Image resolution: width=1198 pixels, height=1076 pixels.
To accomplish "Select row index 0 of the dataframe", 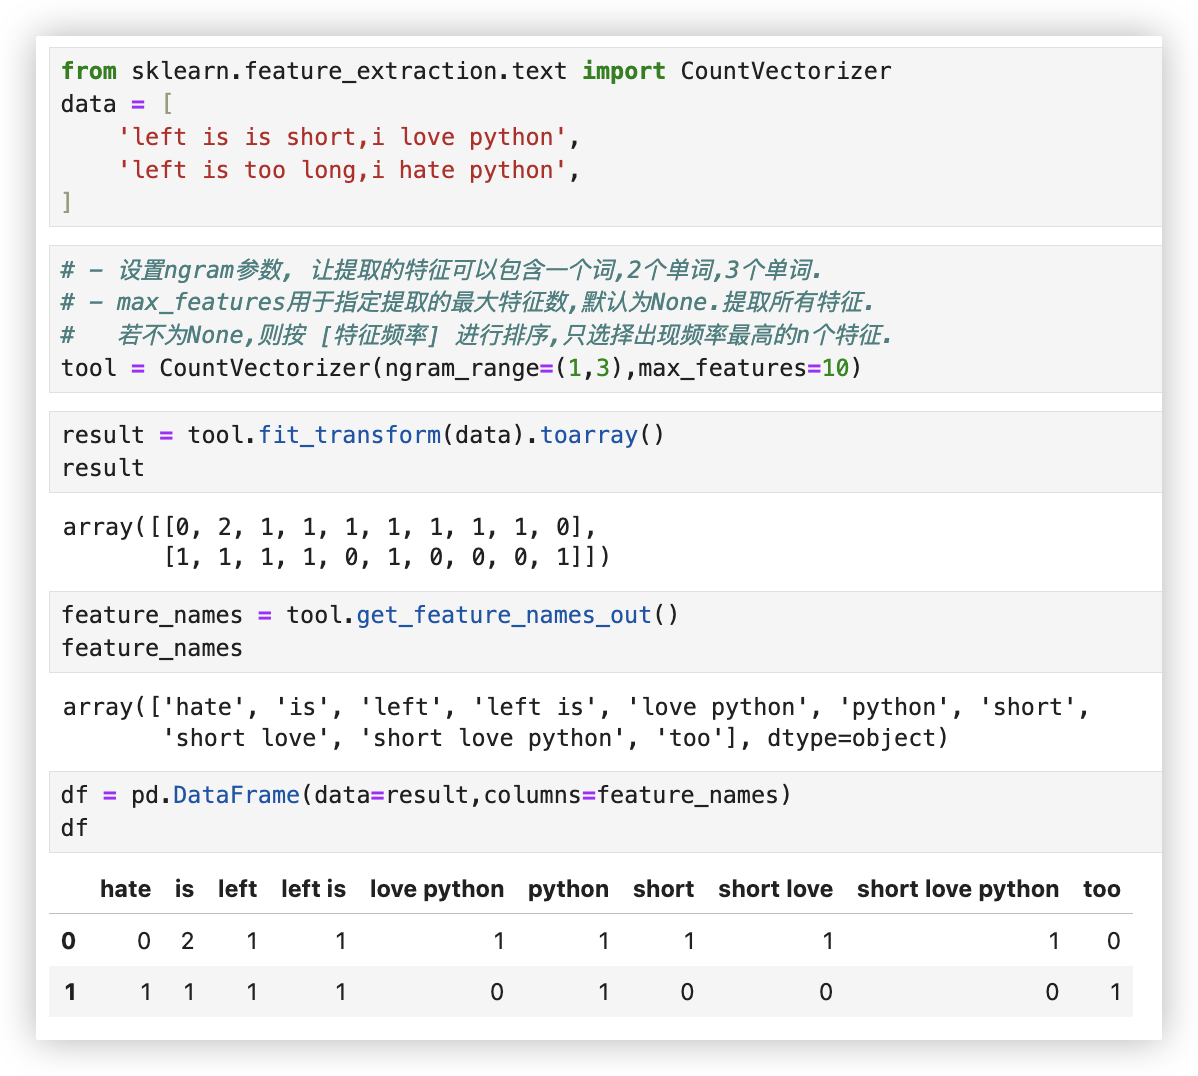I will pyautogui.click(x=68, y=941).
